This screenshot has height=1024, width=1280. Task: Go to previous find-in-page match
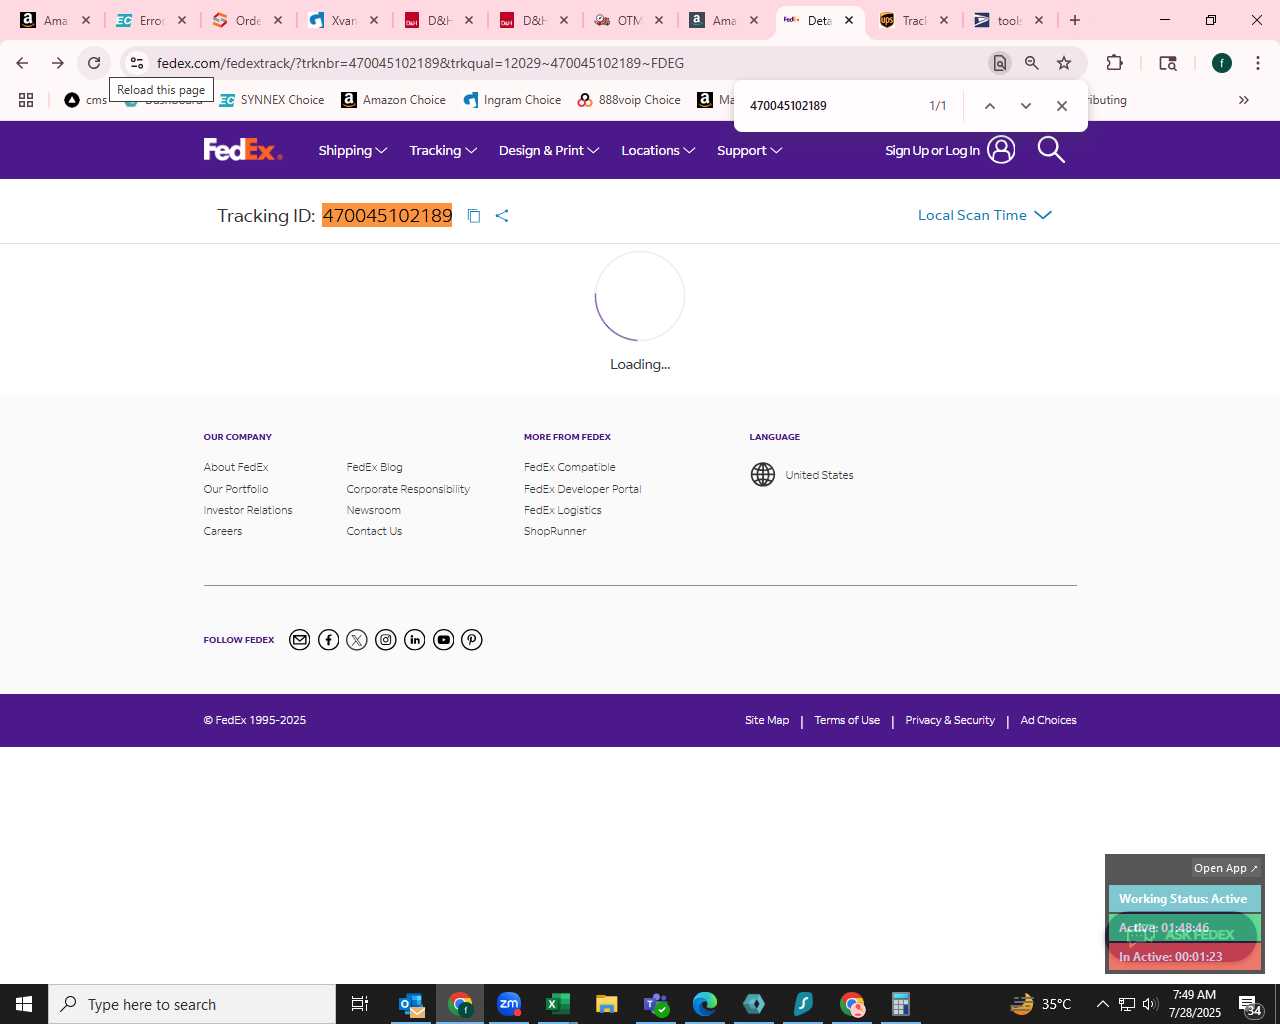click(x=989, y=106)
